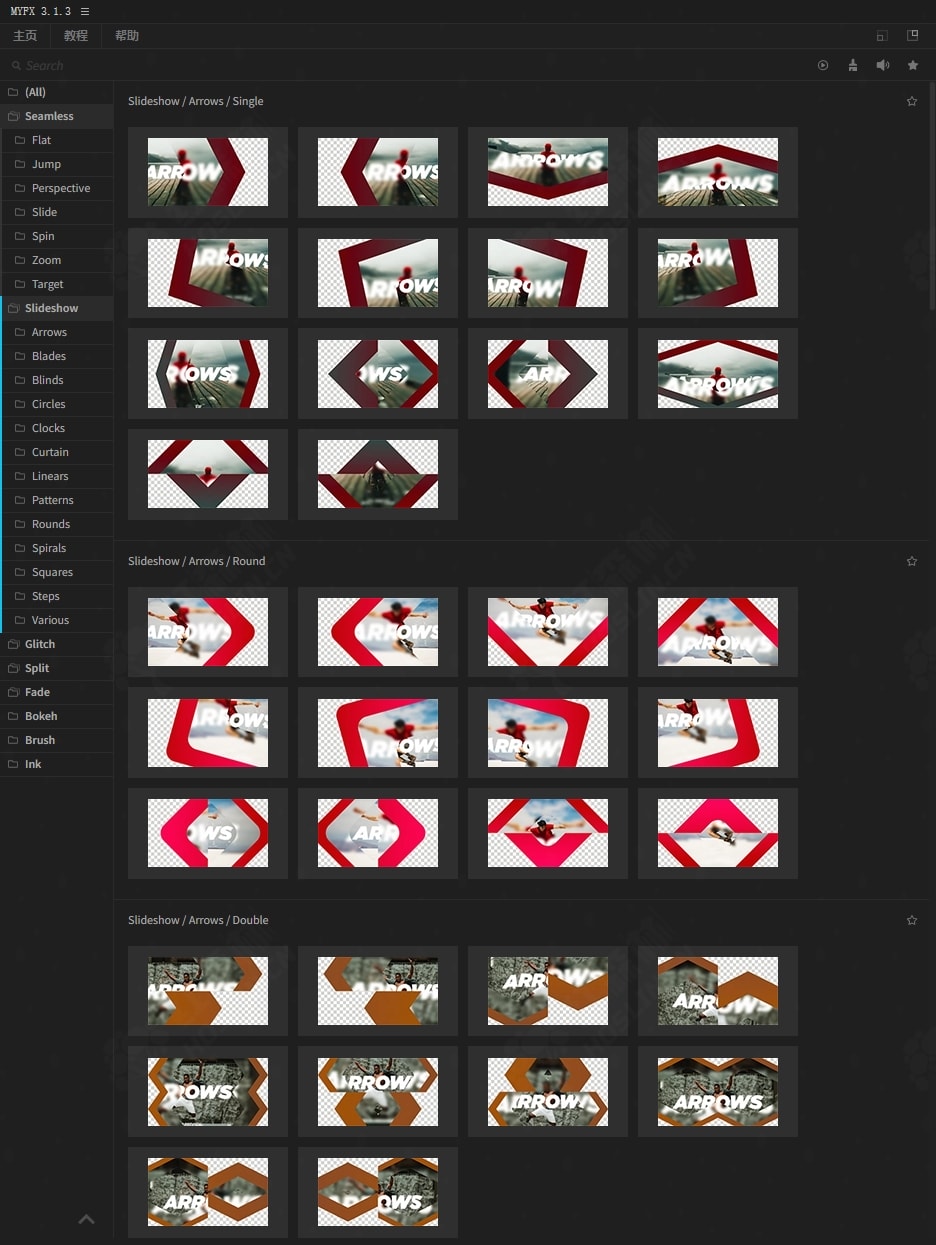Favorite the Slideshow / Arrows / Single group

point(912,101)
